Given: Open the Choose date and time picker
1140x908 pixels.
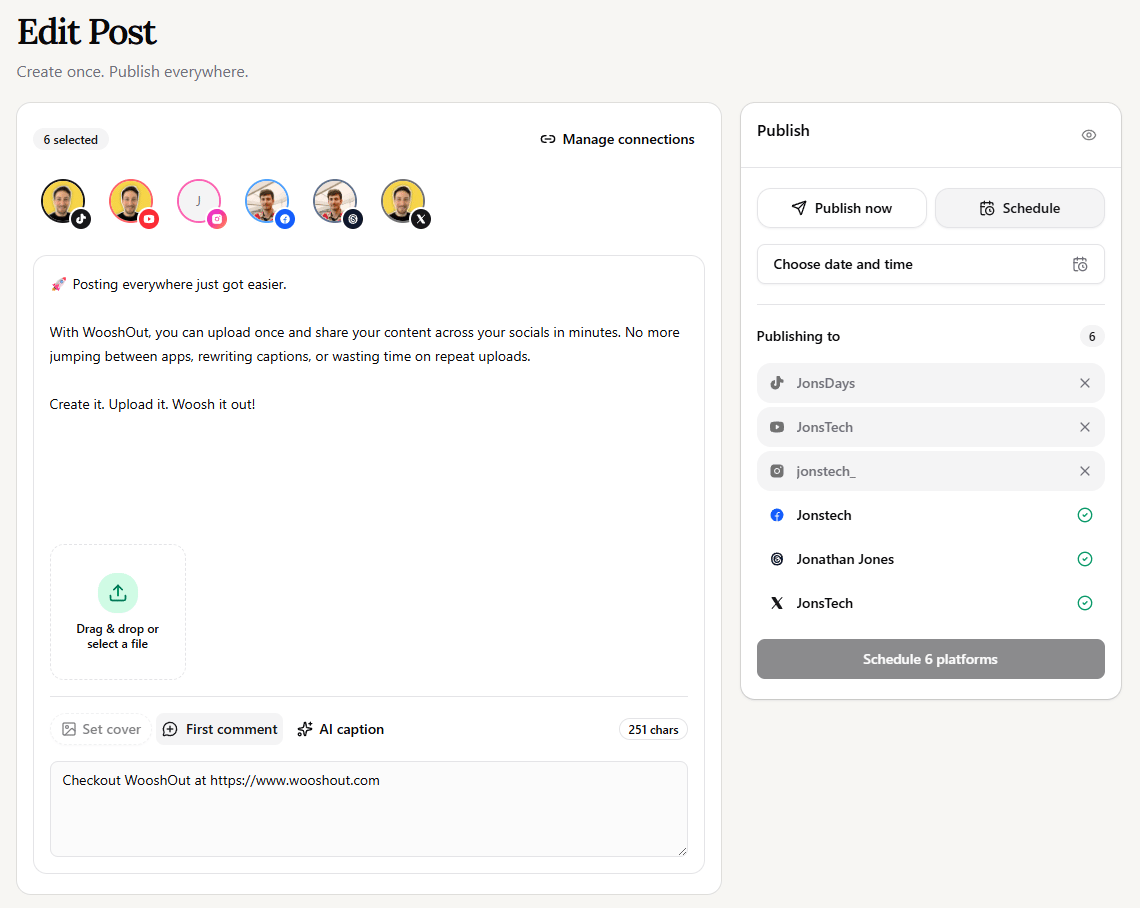Looking at the screenshot, I should 931,264.
